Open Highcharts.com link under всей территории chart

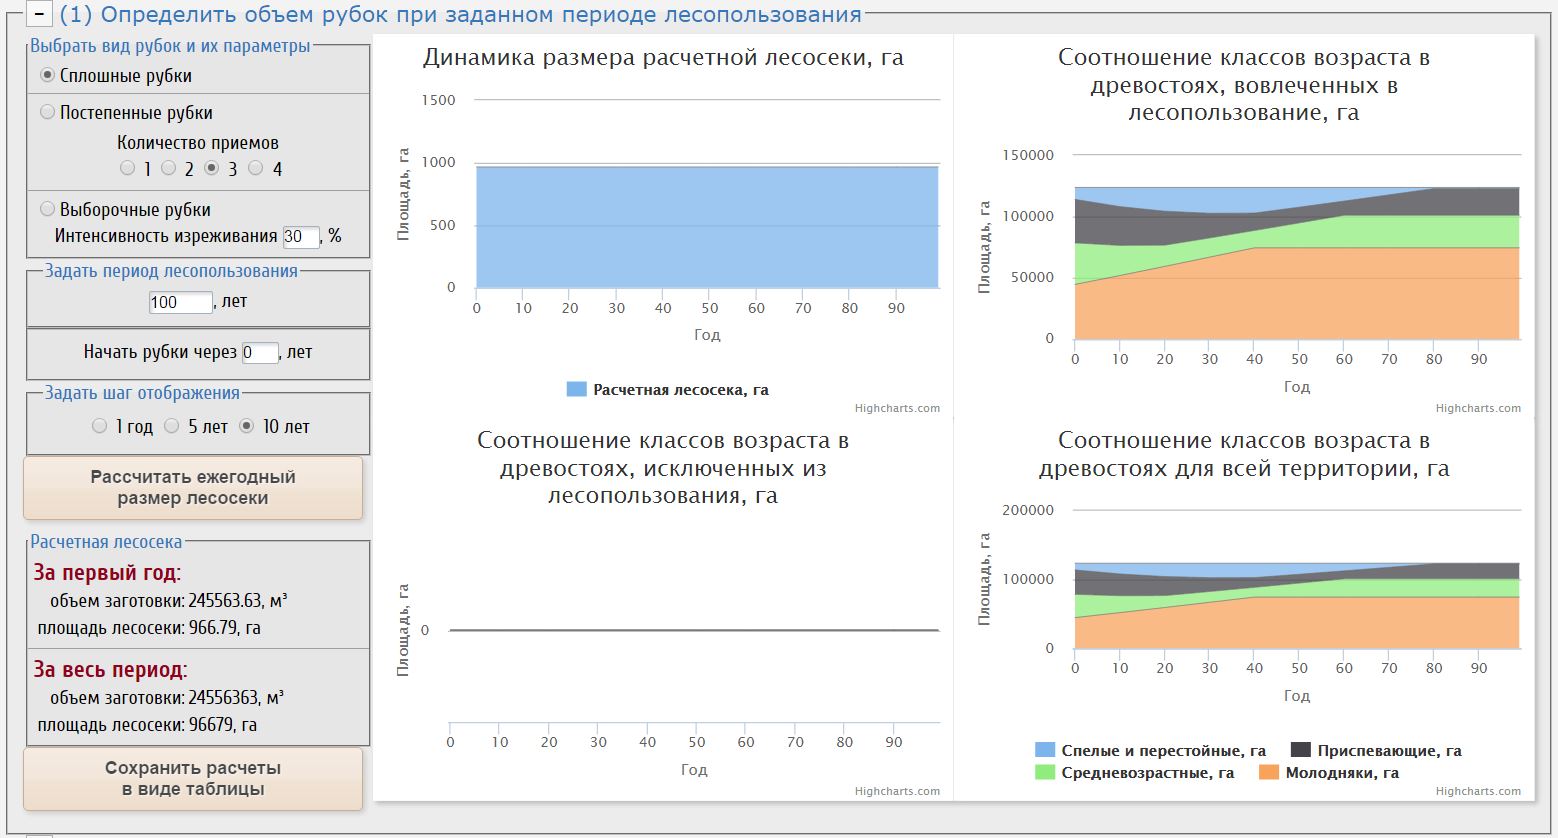1478,791
